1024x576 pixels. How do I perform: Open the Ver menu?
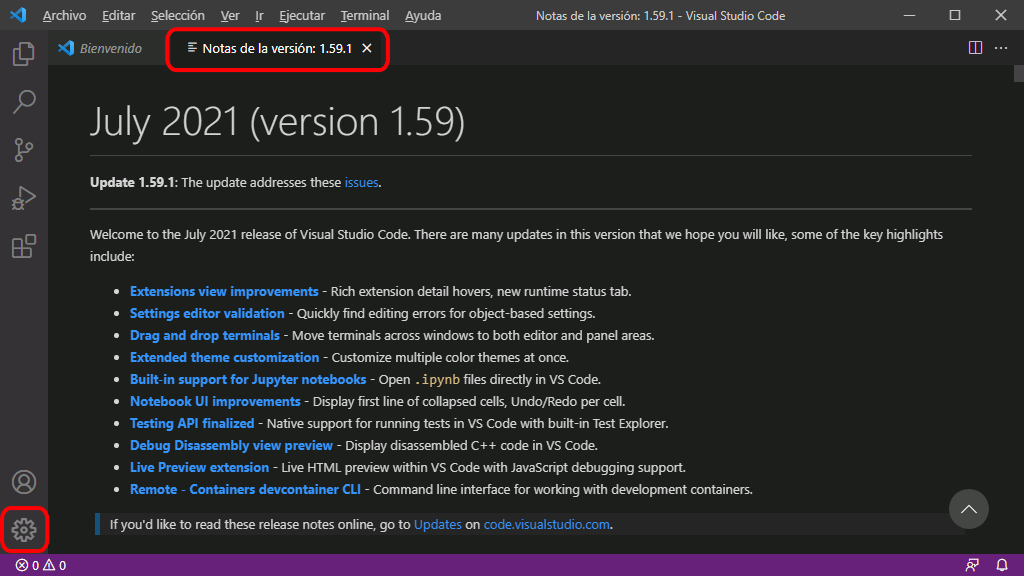pos(230,15)
